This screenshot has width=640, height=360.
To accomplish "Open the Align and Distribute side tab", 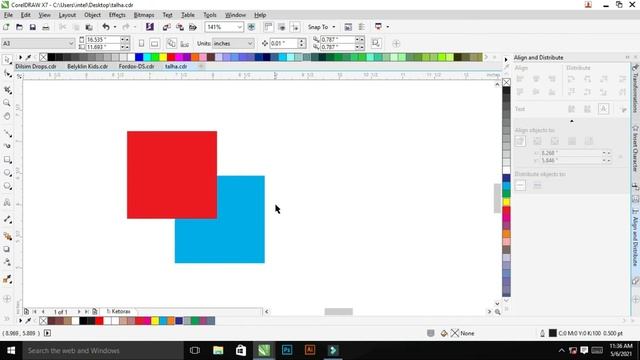I will click(635, 238).
